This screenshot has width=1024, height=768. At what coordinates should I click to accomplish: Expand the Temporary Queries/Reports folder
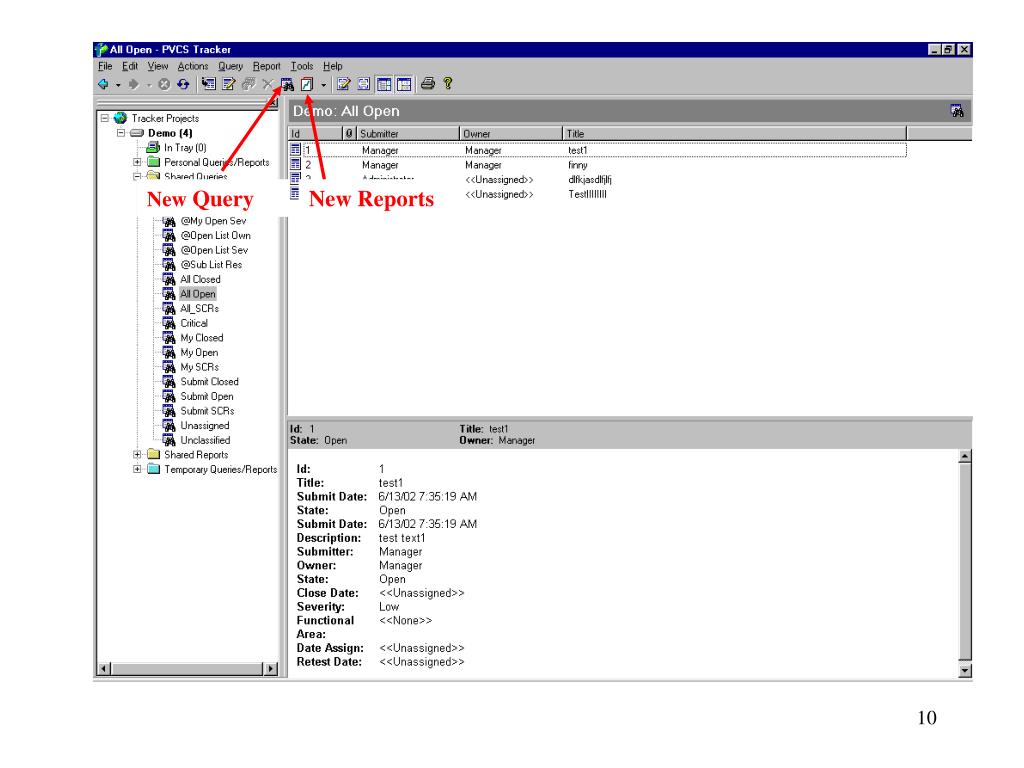(137, 469)
